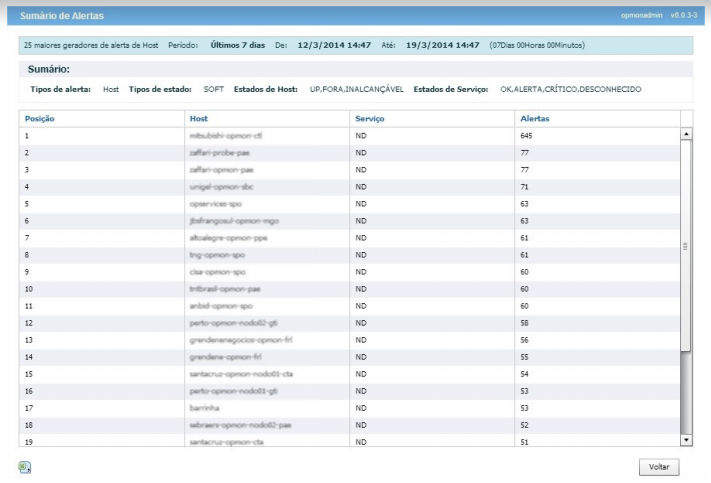The width and height of the screenshot is (711, 483).
Task: Sort by the Host column header
Action: click(198, 118)
